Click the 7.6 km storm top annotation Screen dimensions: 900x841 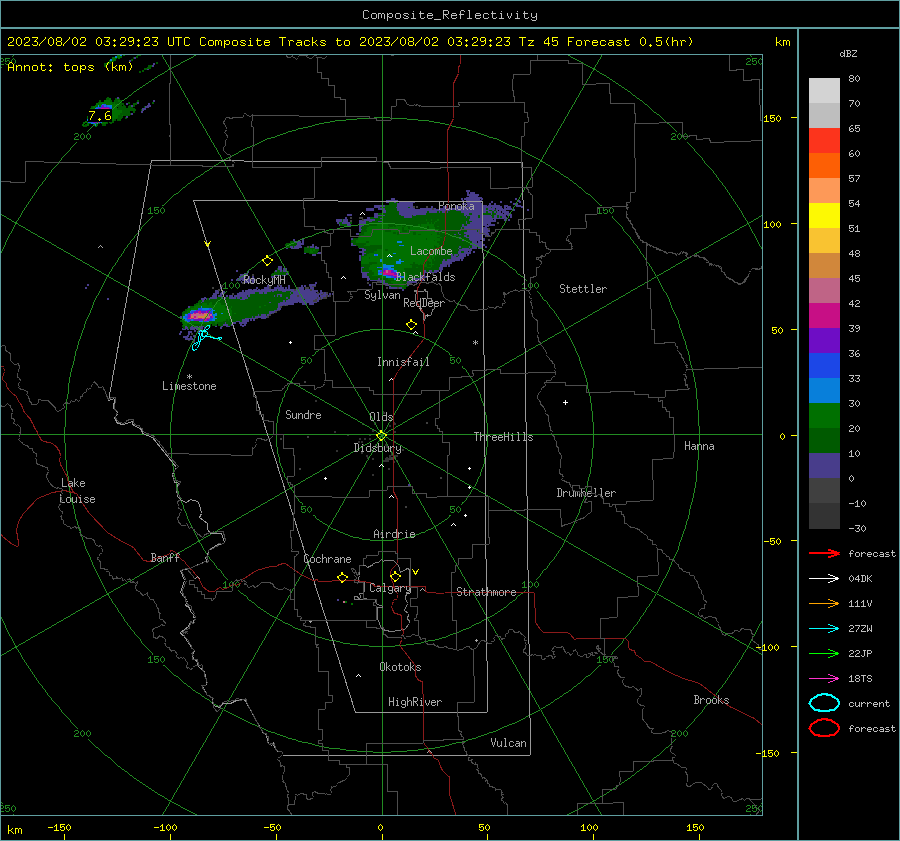[x=100, y=117]
